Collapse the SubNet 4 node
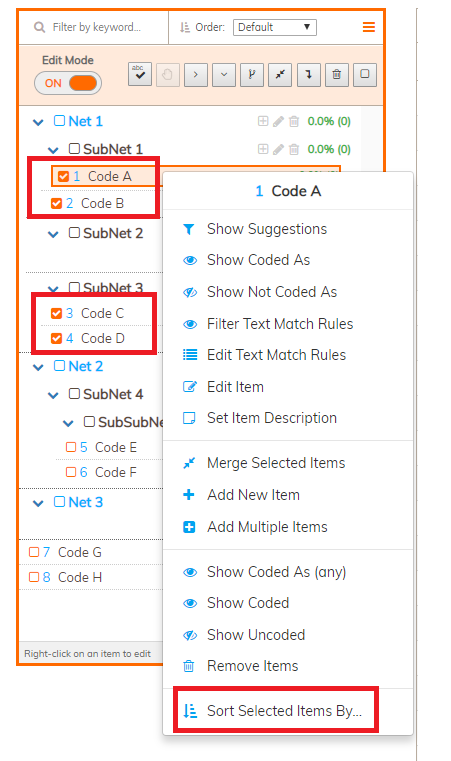The height and width of the screenshot is (761, 451). (53, 396)
